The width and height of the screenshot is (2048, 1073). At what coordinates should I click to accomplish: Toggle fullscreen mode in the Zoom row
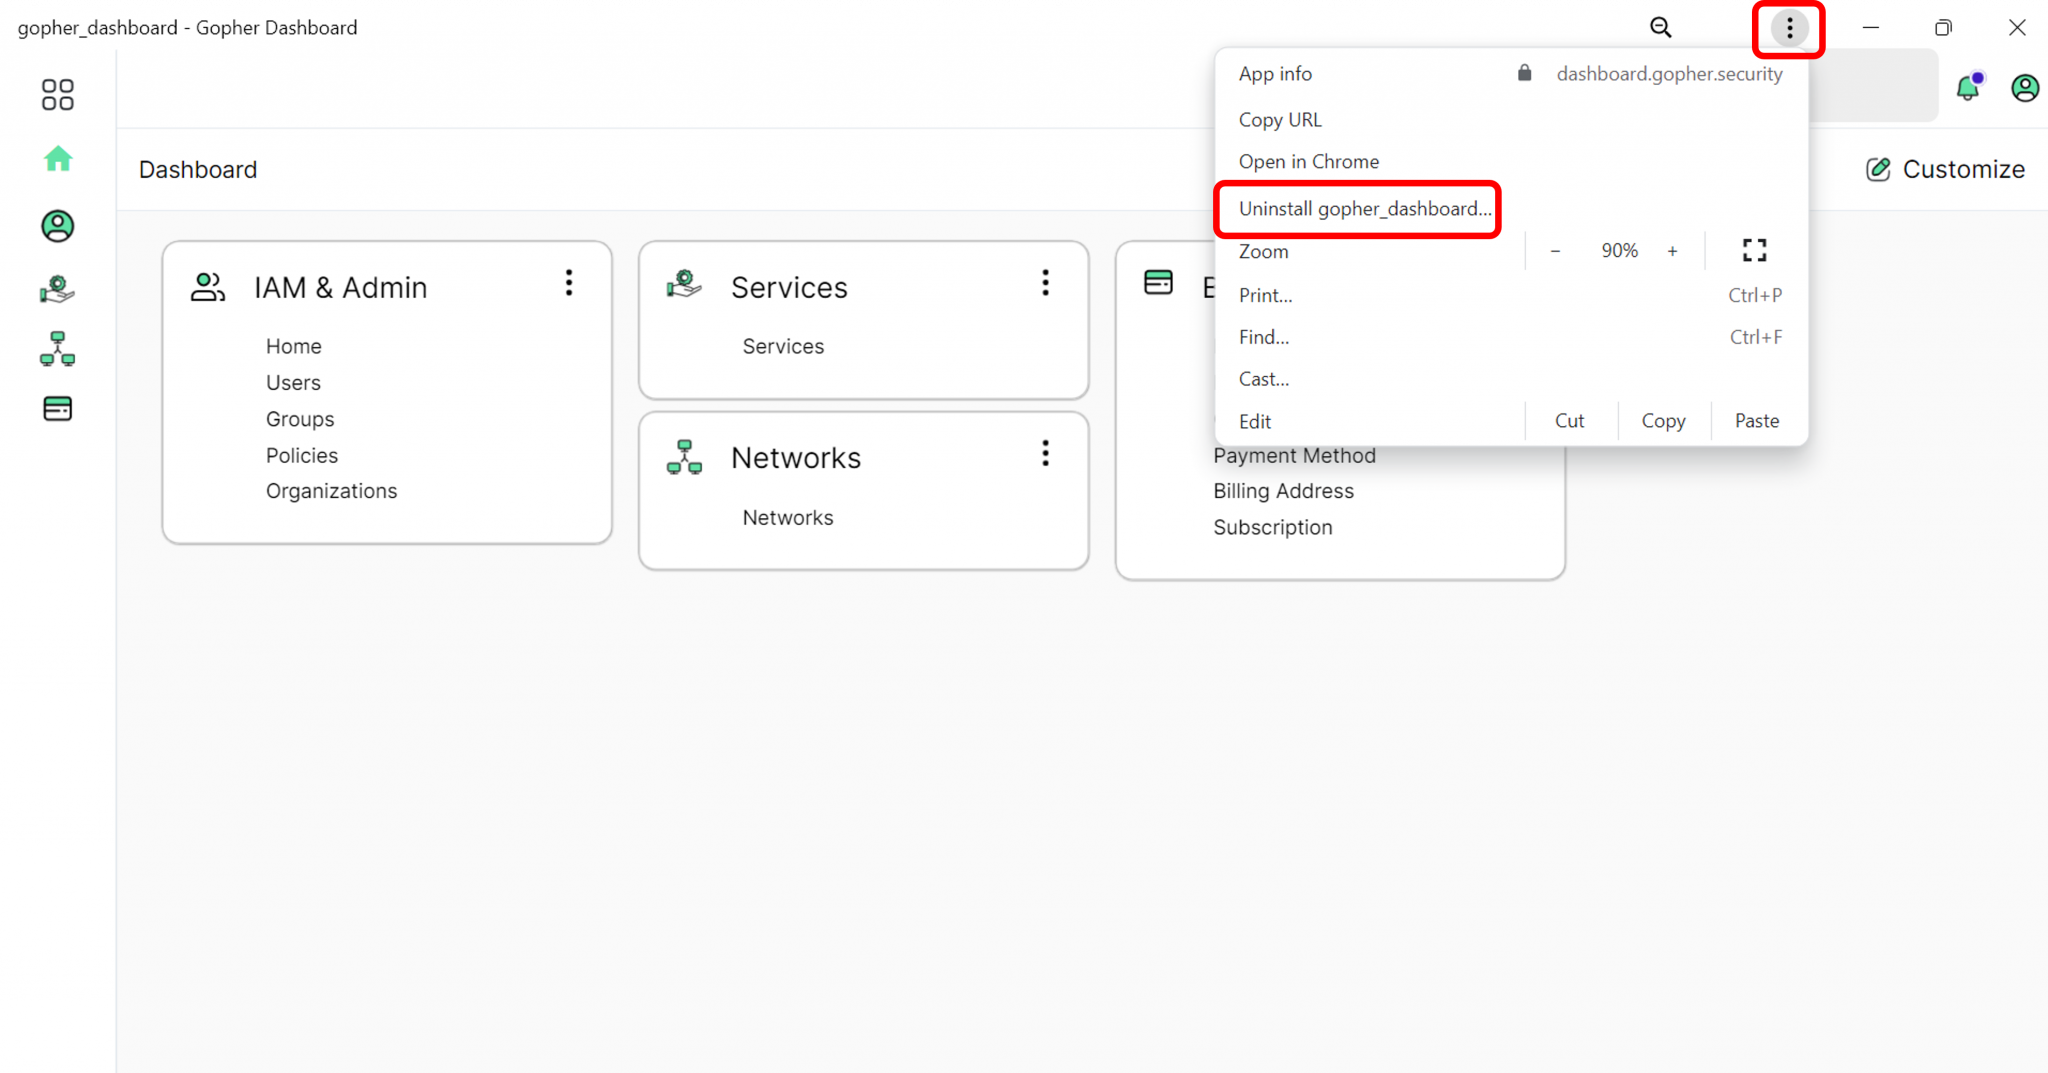[x=1754, y=250]
